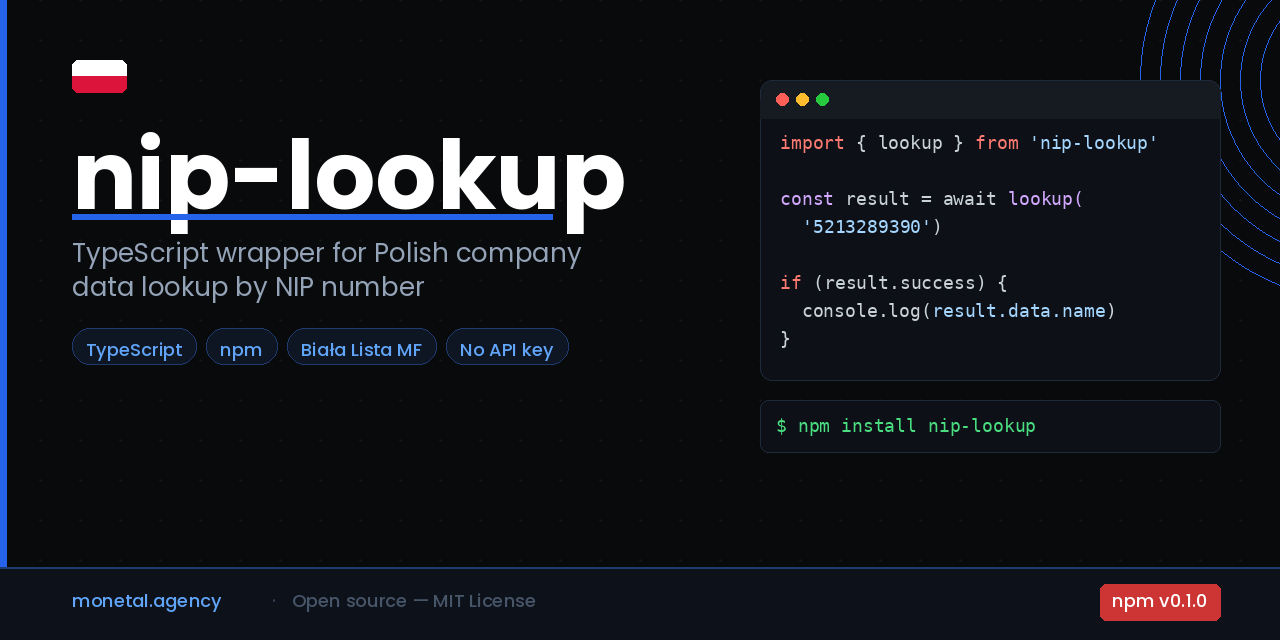Screen dimensions: 1280x640
Task: Click the 'Open source — MIT License' text
Action: click(414, 601)
